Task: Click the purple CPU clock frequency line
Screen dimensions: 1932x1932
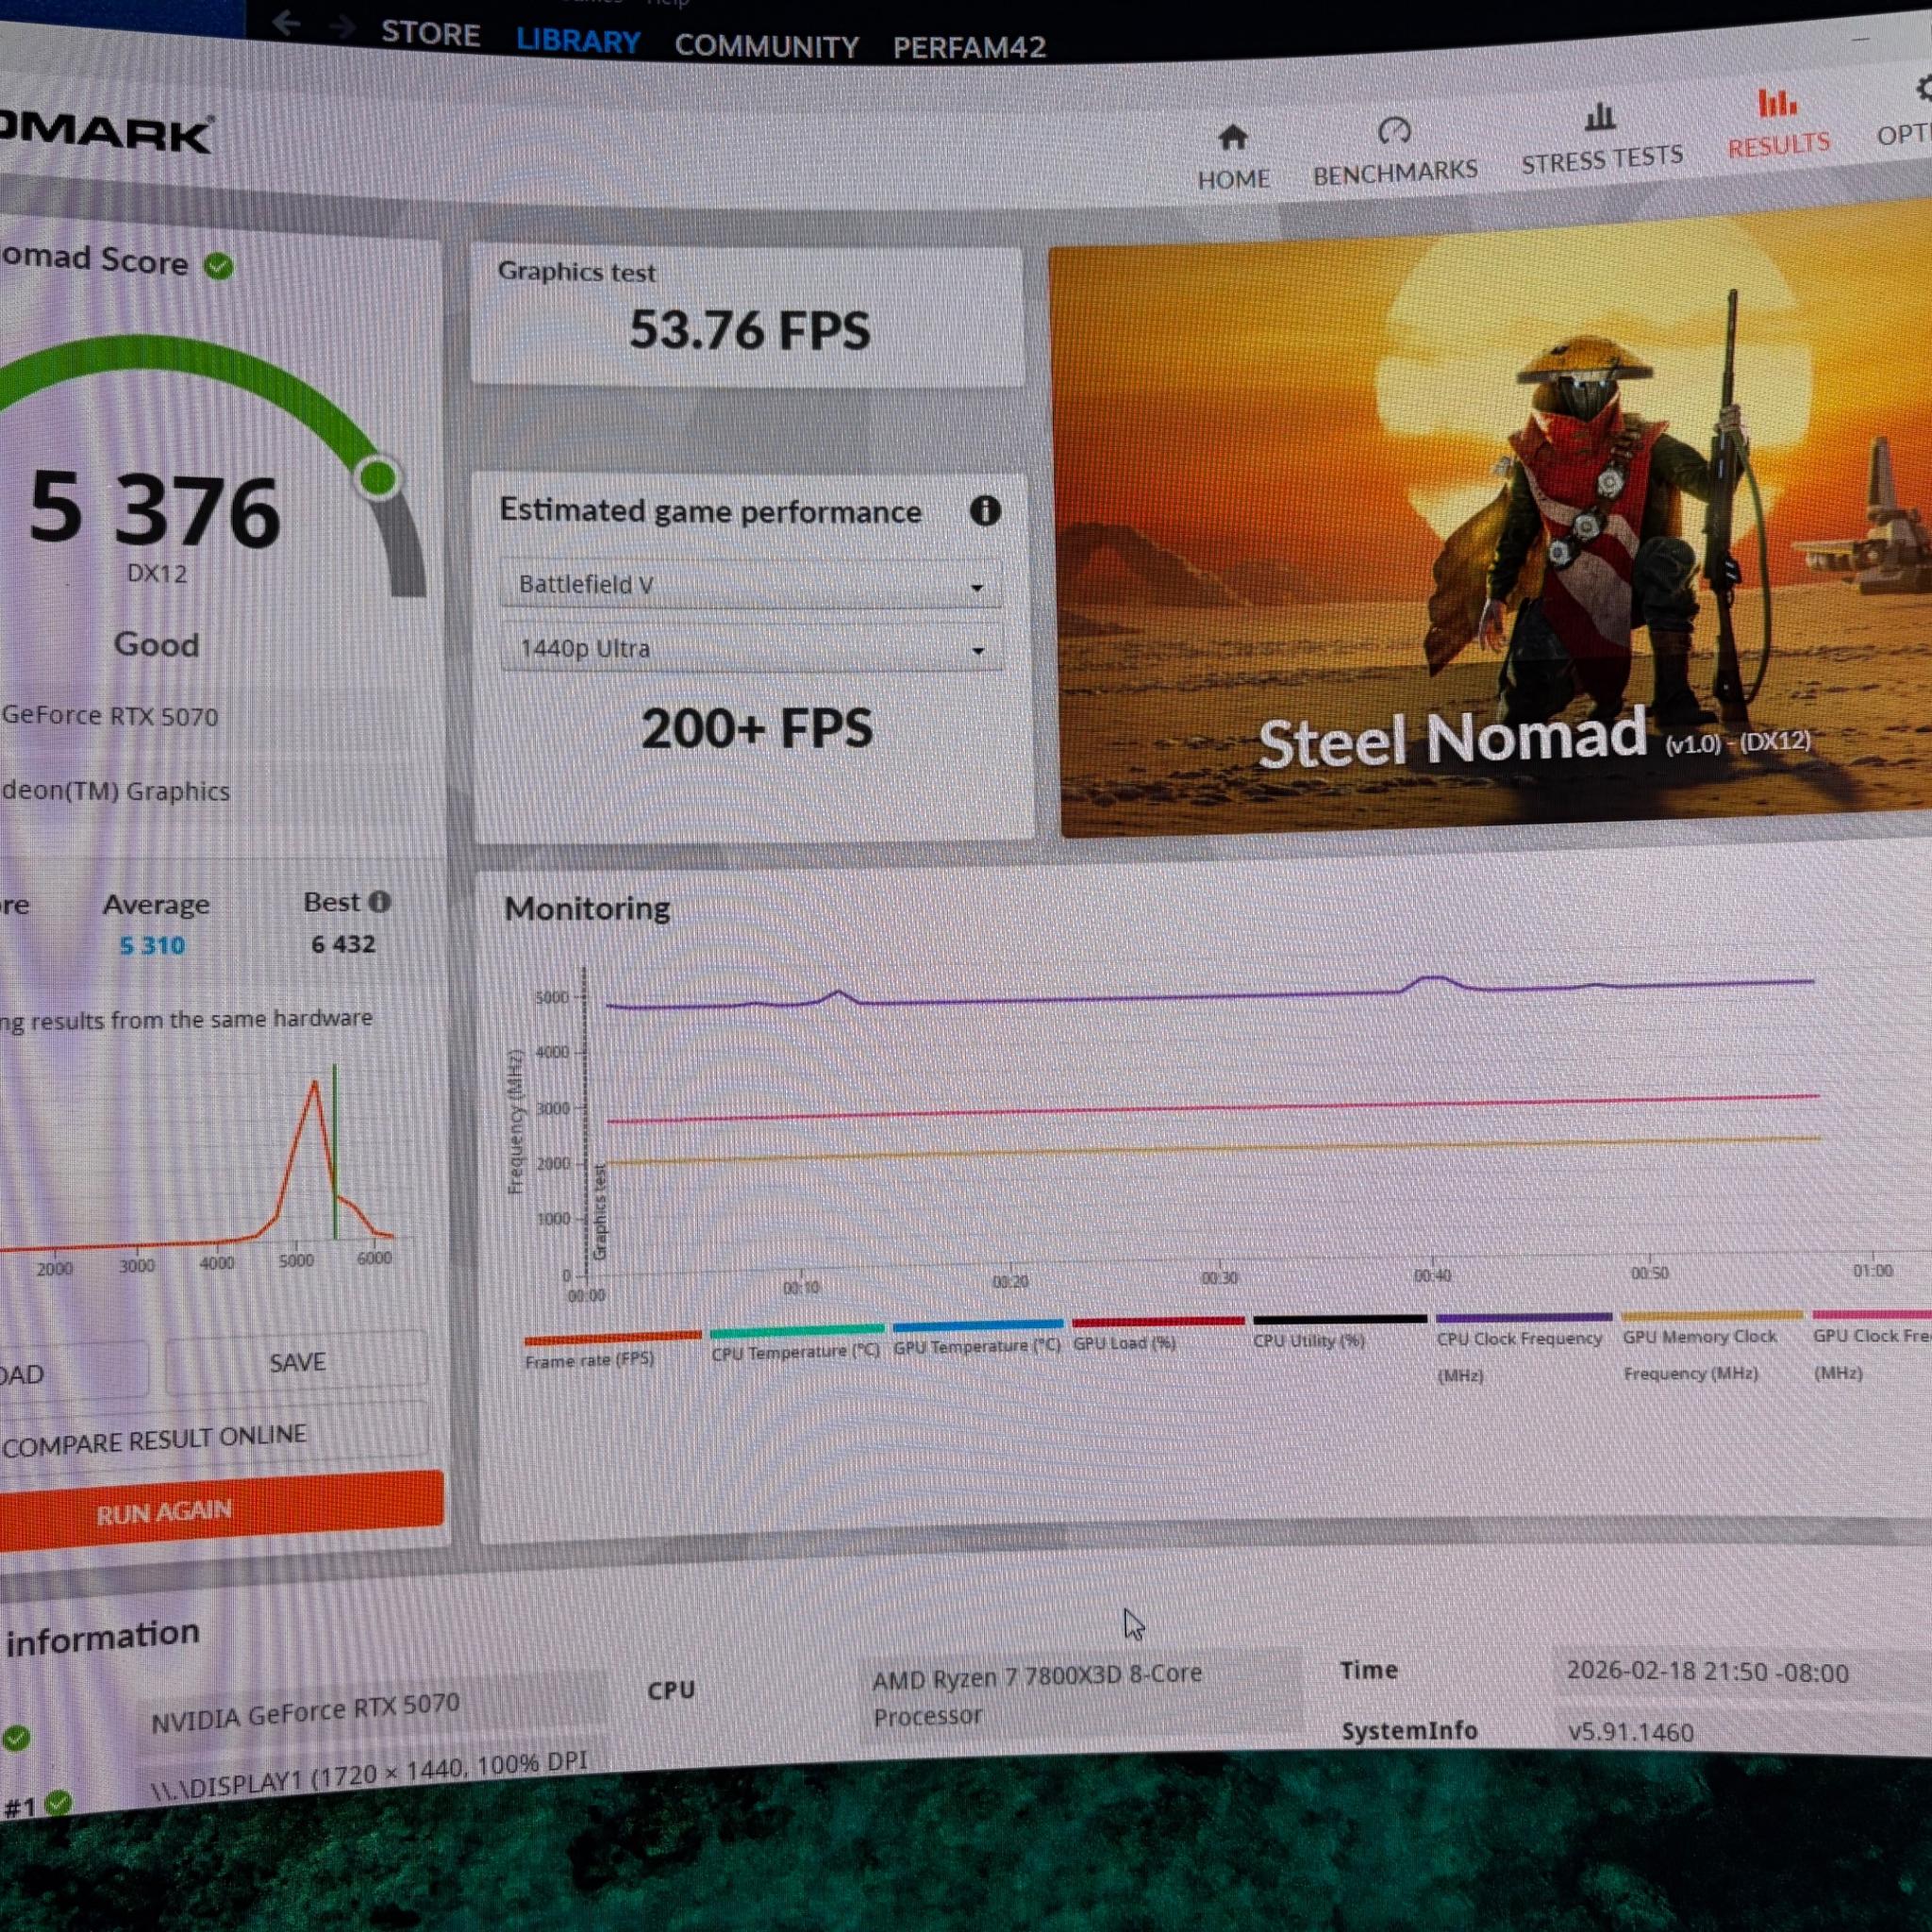Action: (x=1209, y=997)
